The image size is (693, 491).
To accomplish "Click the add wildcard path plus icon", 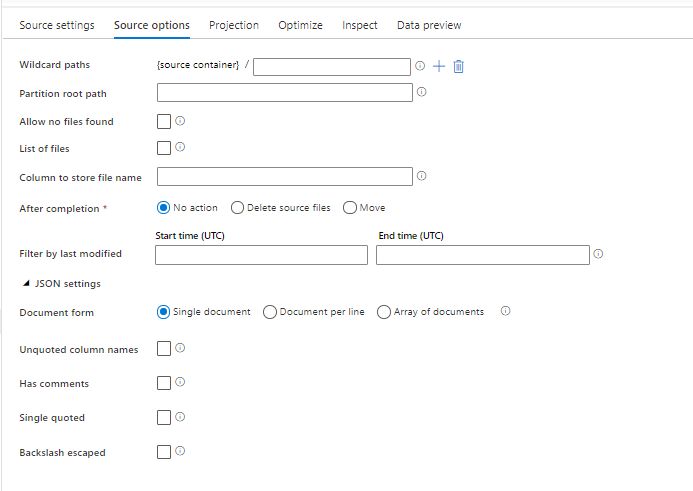I will tap(438, 66).
